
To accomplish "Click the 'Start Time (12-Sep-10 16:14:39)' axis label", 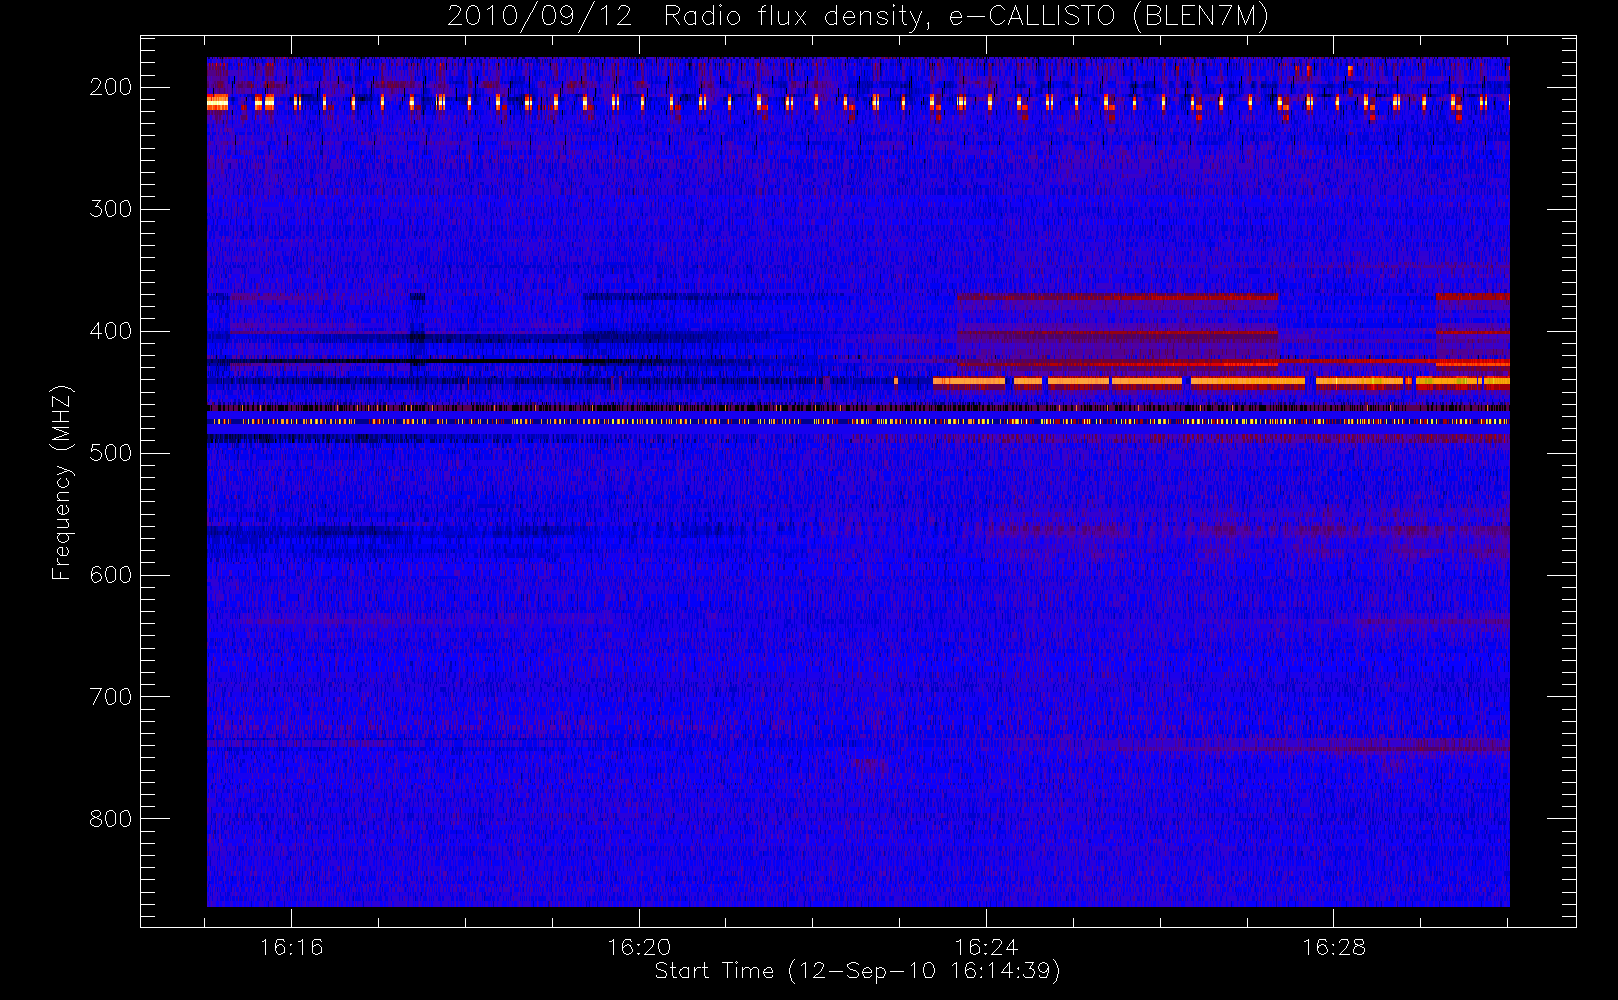I will 857,971.
